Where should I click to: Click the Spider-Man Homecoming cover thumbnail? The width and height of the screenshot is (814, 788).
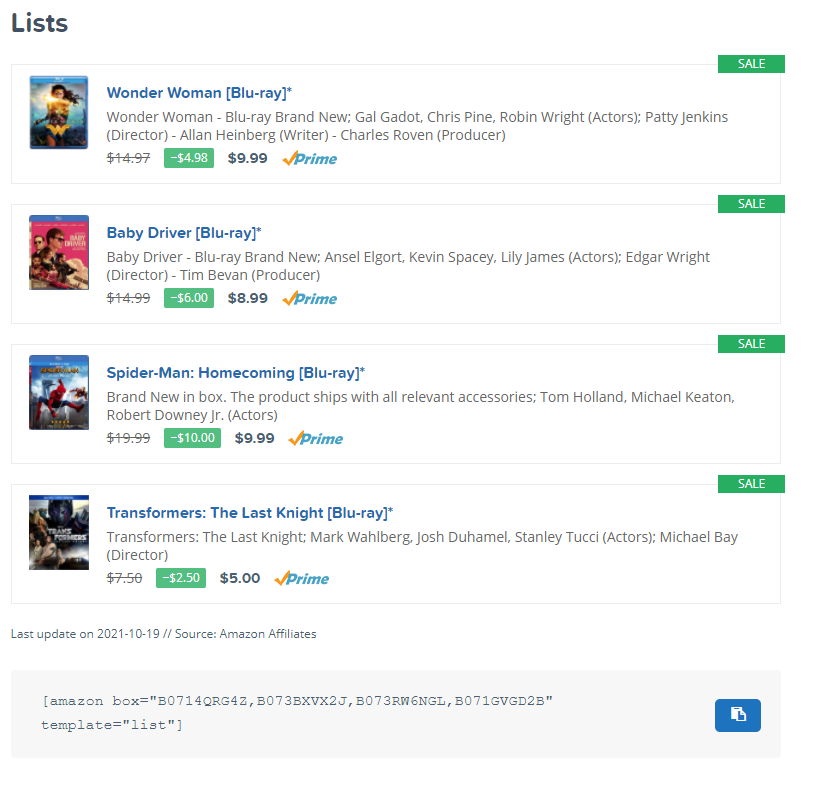pyautogui.click(x=59, y=392)
